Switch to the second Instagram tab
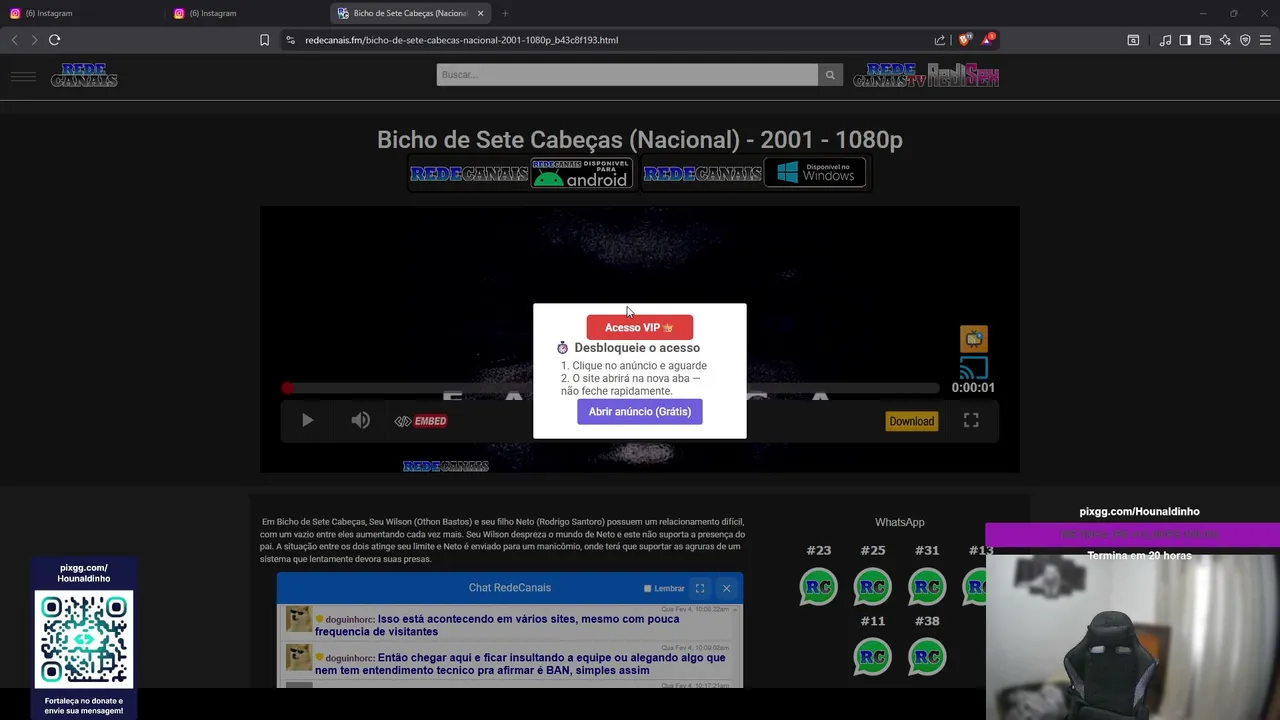This screenshot has height=720, width=1280. coord(245,13)
